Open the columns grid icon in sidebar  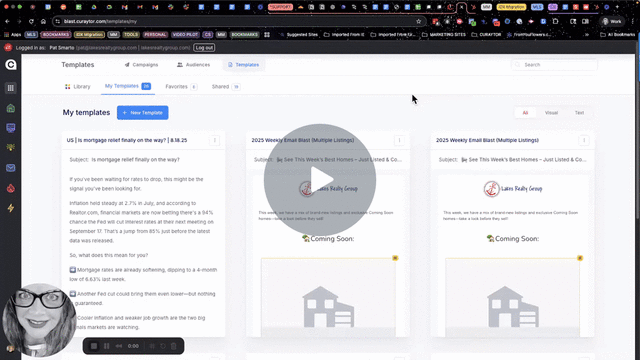coord(11,88)
